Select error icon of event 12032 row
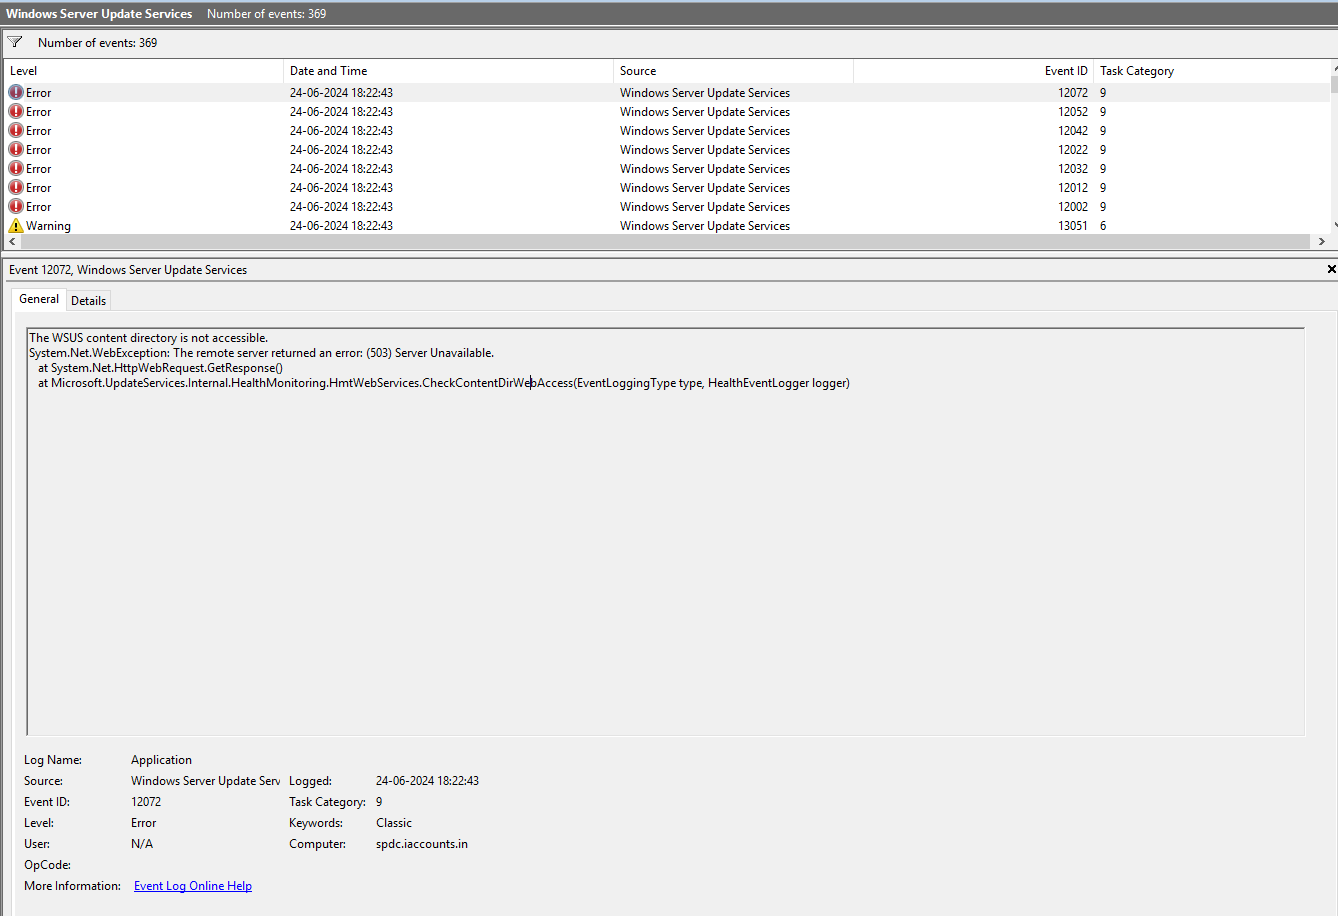This screenshot has height=916, width=1338. point(16,168)
